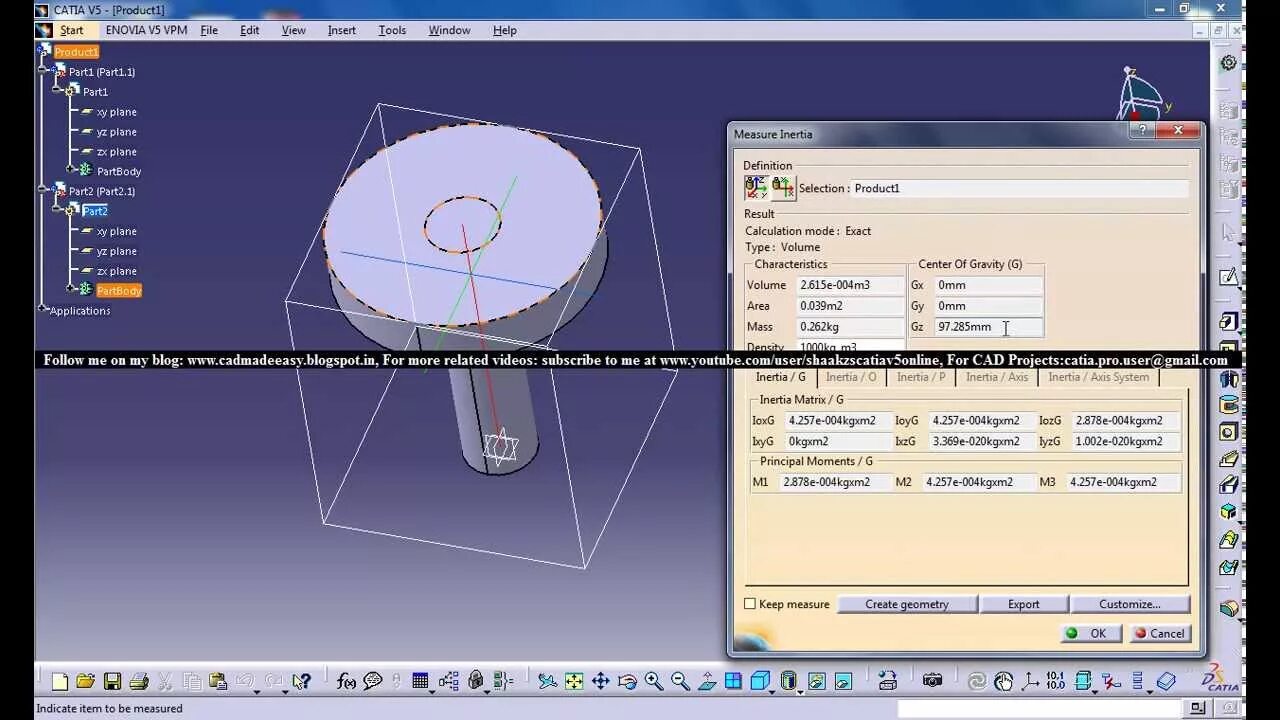Click the Cancel button
The width and height of the screenshot is (1280, 720).
1159,633
